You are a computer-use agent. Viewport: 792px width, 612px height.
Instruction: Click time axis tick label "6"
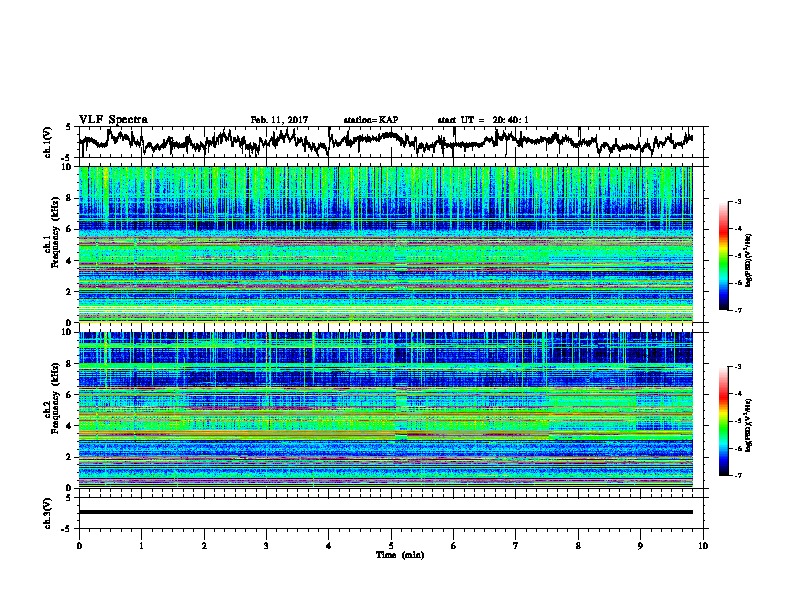point(454,546)
